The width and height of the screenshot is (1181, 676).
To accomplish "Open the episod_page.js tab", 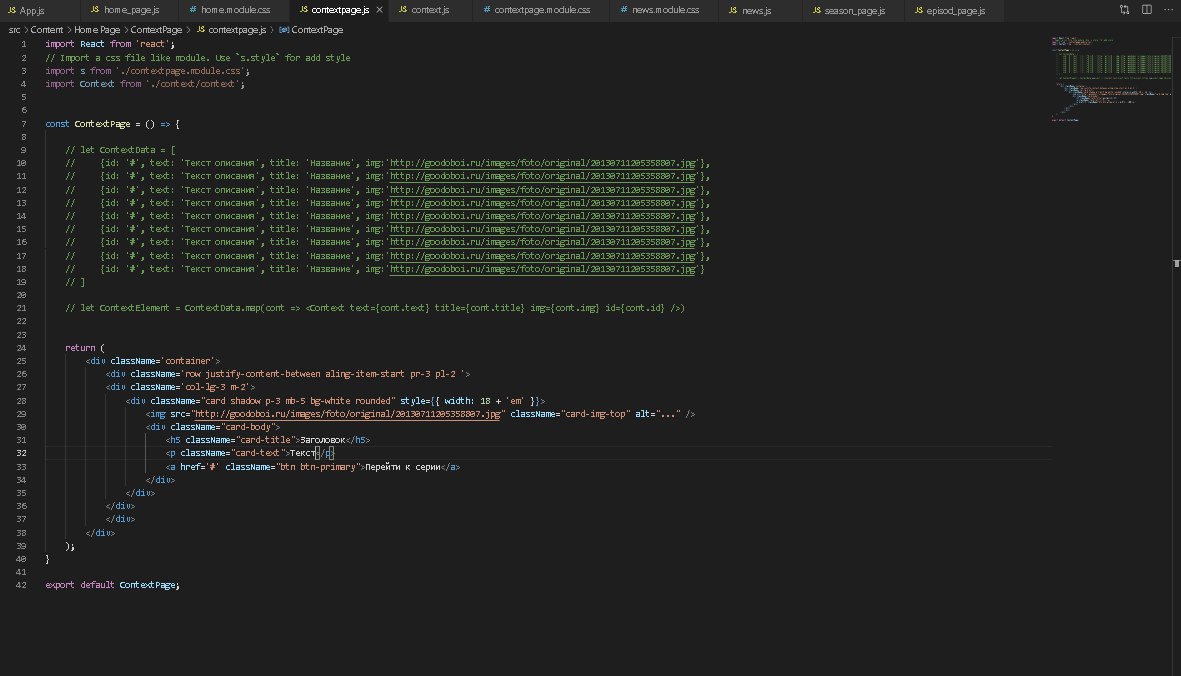I will [953, 10].
